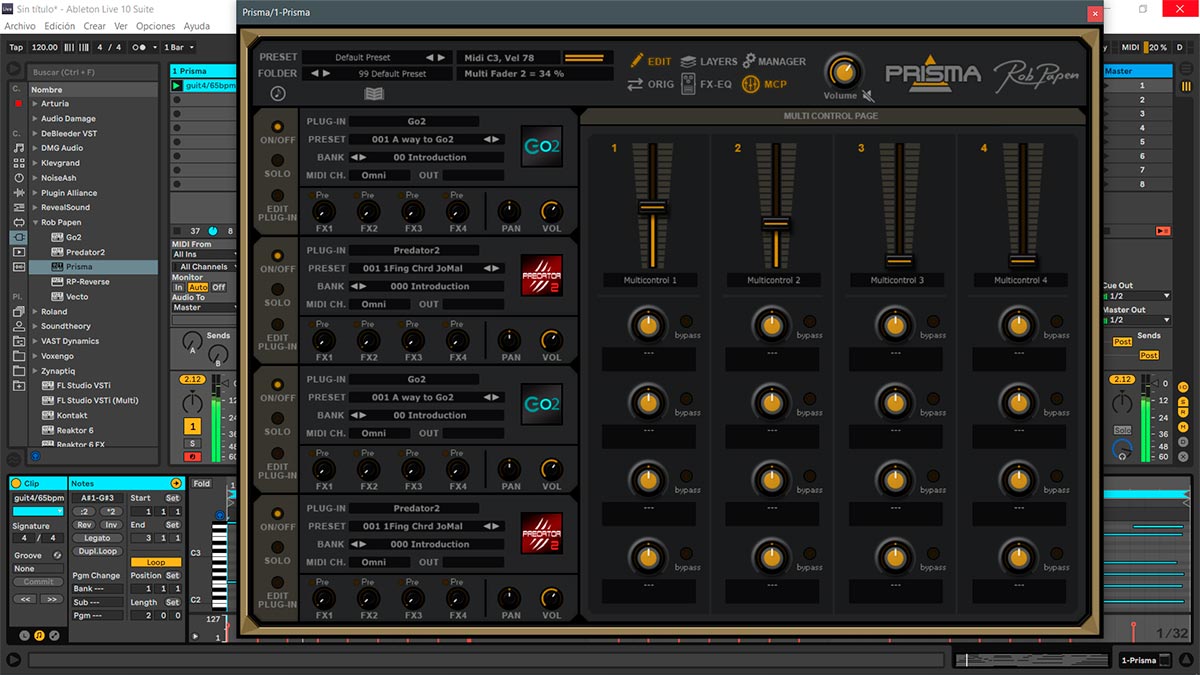Viewport: 1200px width, 675px height.
Task: Collapse the Rob Papen folder
Action: tap(36, 223)
